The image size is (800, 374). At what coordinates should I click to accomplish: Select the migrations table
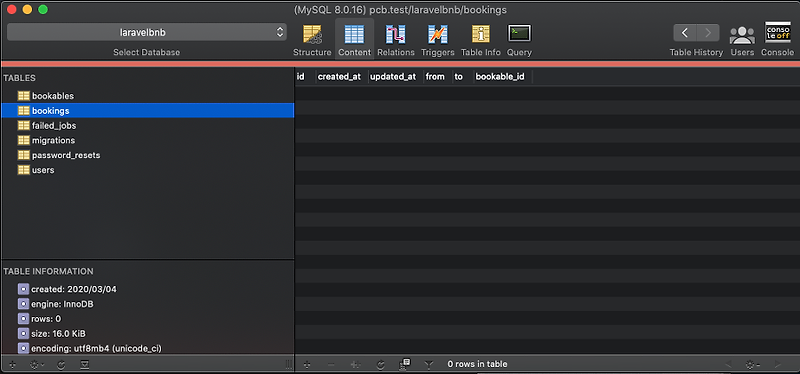pos(147,140)
